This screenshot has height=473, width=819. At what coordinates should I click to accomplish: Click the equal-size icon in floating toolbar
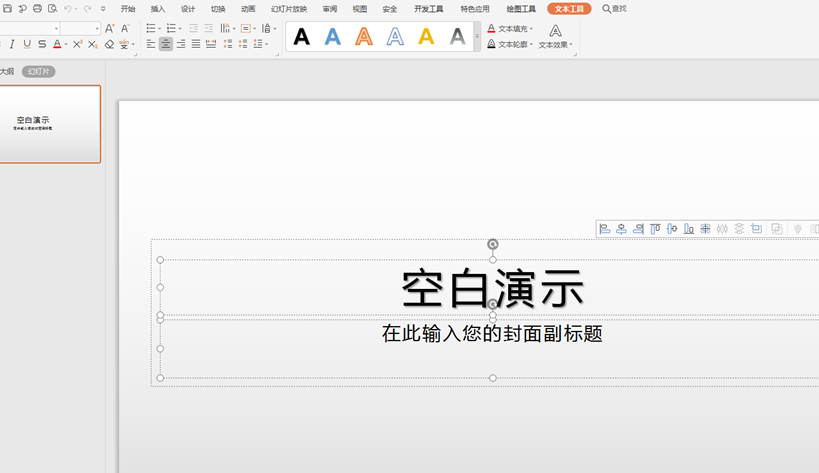pyautogui.click(x=756, y=229)
